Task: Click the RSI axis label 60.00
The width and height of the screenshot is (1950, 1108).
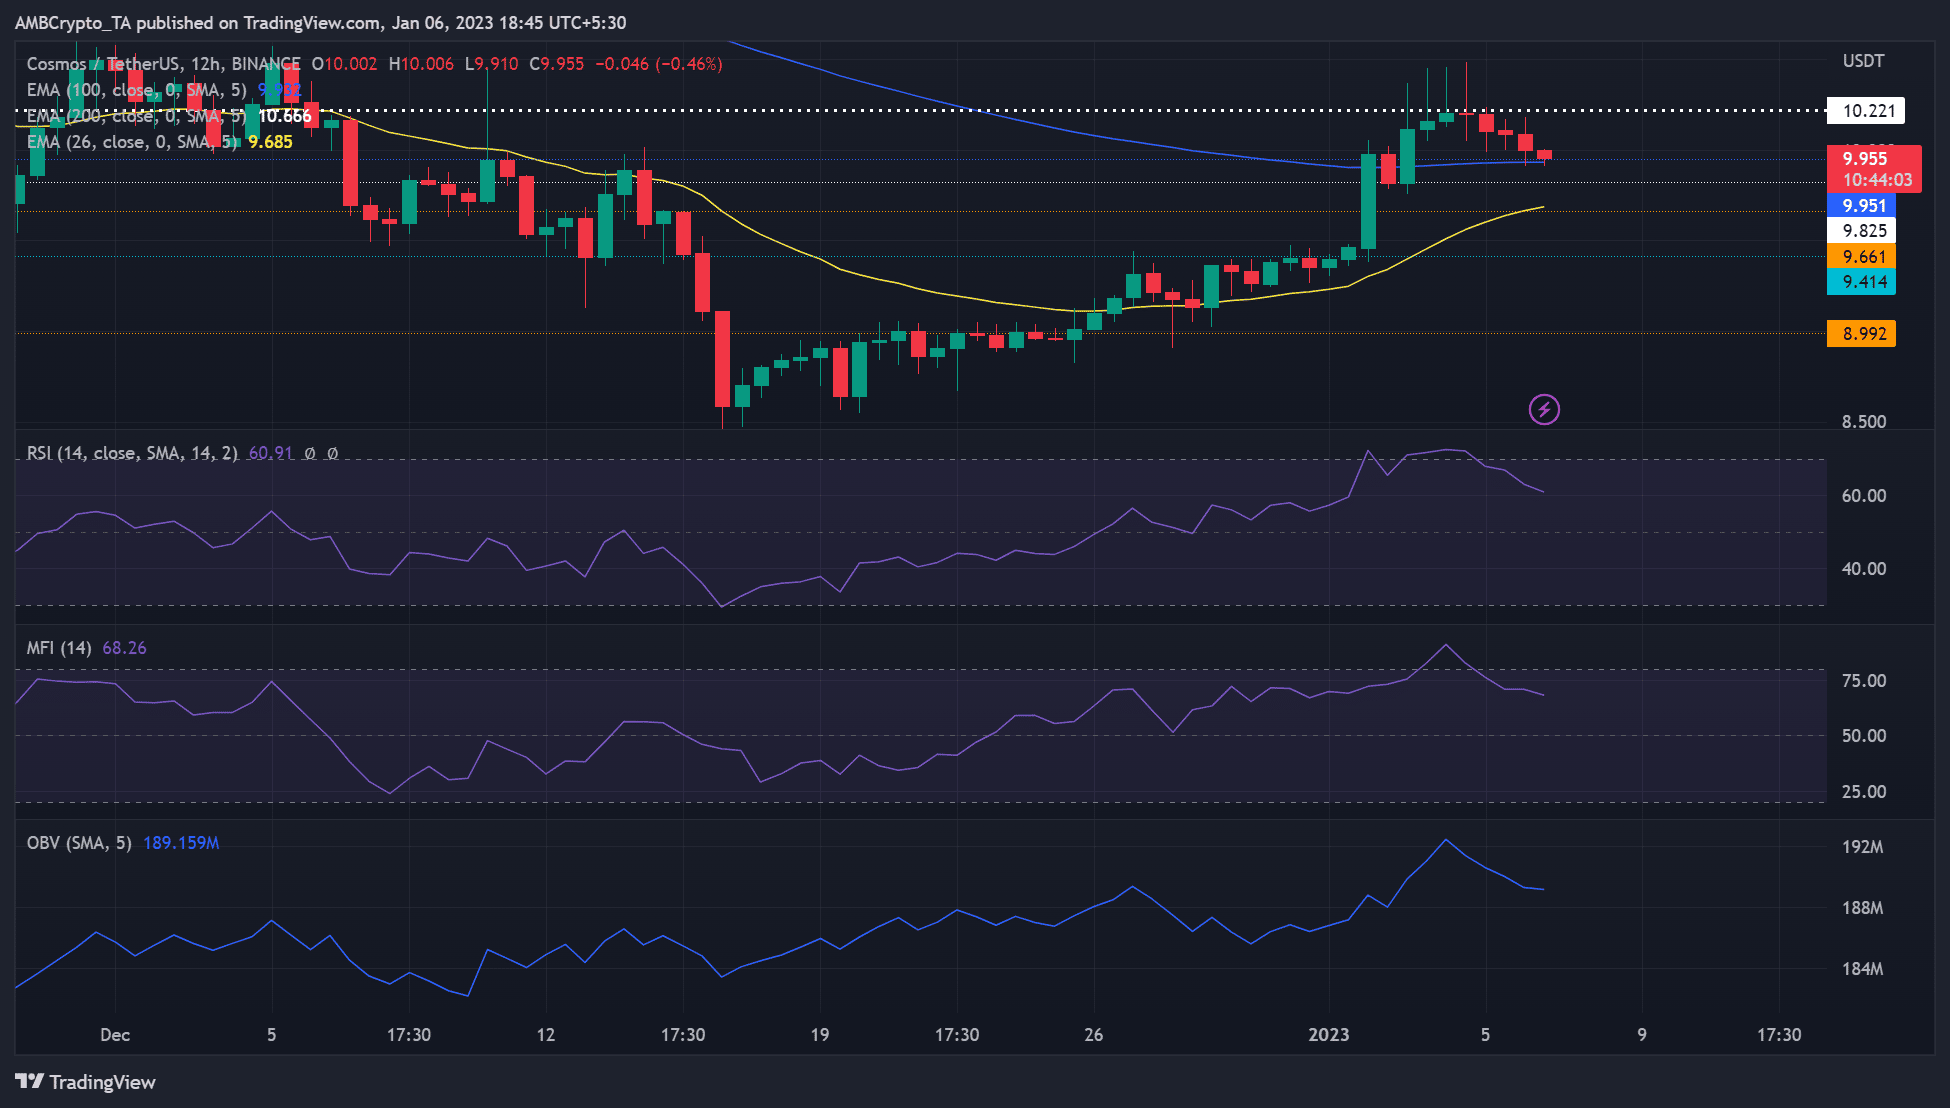Action: click(1864, 496)
